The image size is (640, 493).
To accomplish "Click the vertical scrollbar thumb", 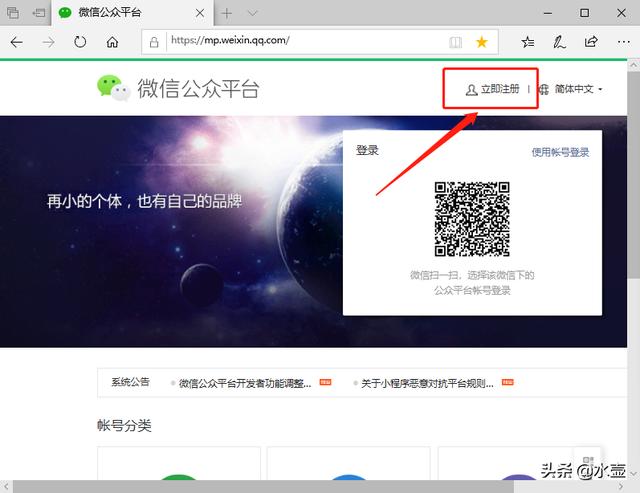I will point(633,175).
